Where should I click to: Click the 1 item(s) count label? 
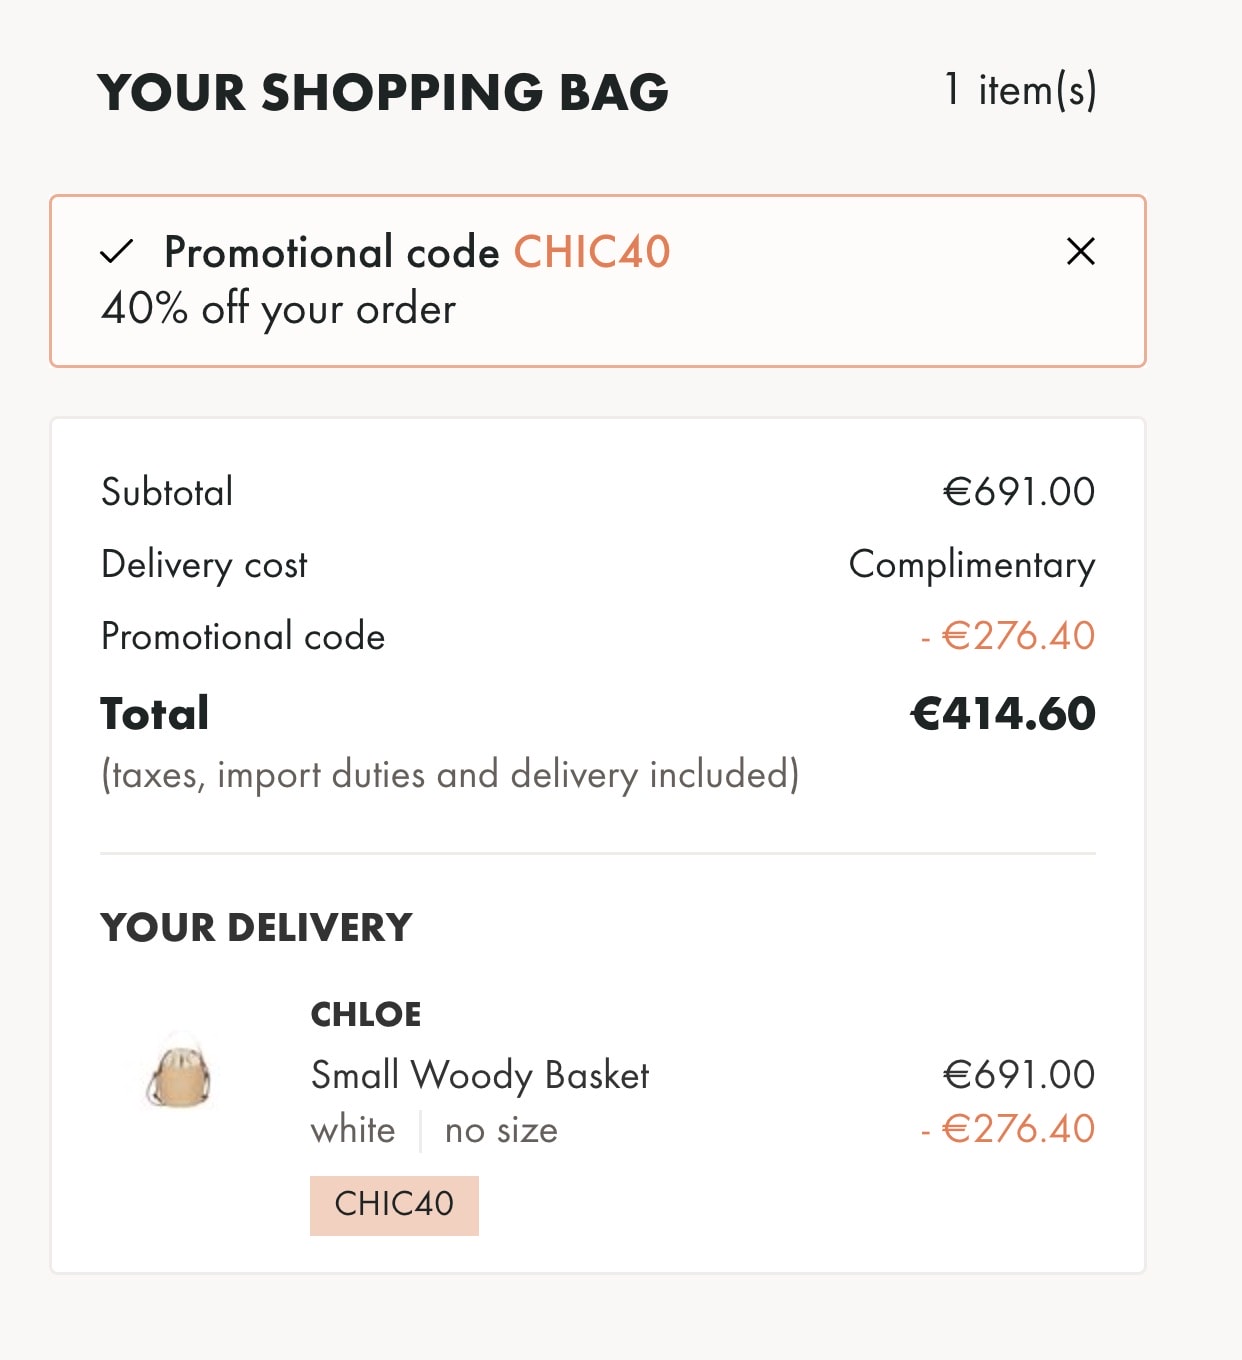point(1020,90)
